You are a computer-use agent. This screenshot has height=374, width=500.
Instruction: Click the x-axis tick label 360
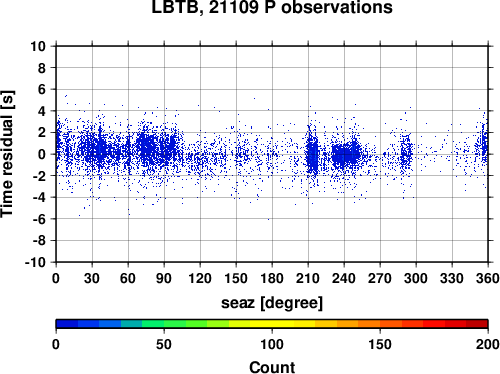487,278
